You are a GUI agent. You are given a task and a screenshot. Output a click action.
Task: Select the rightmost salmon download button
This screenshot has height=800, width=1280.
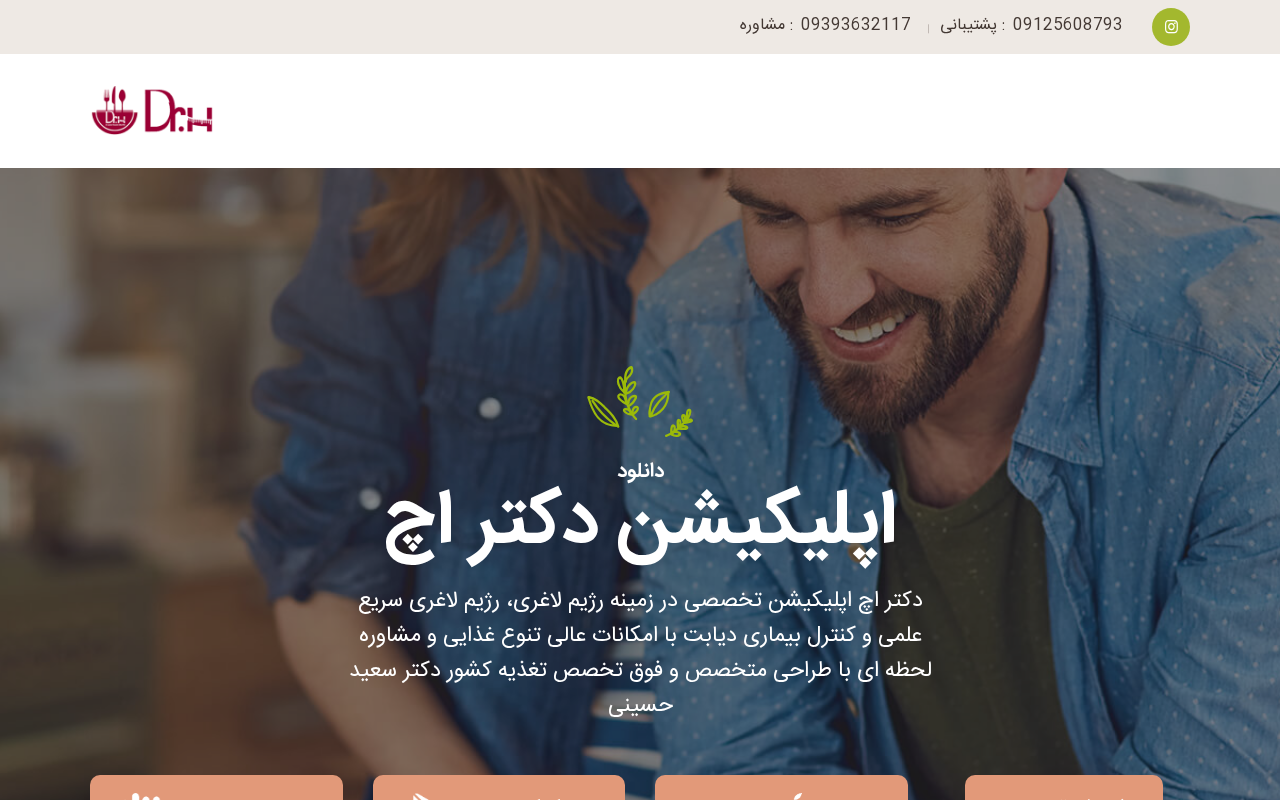1064,788
